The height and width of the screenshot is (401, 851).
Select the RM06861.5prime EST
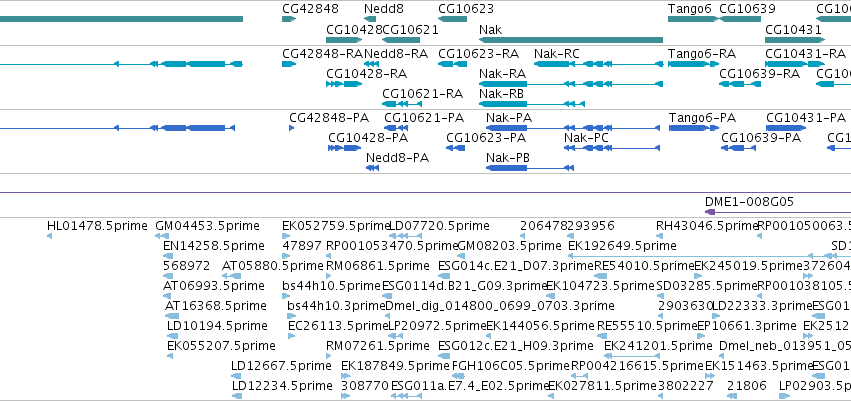point(329,276)
